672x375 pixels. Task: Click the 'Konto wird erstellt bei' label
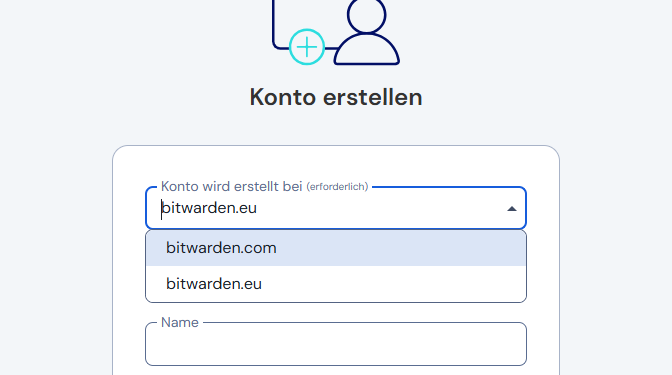[x=231, y=186]
